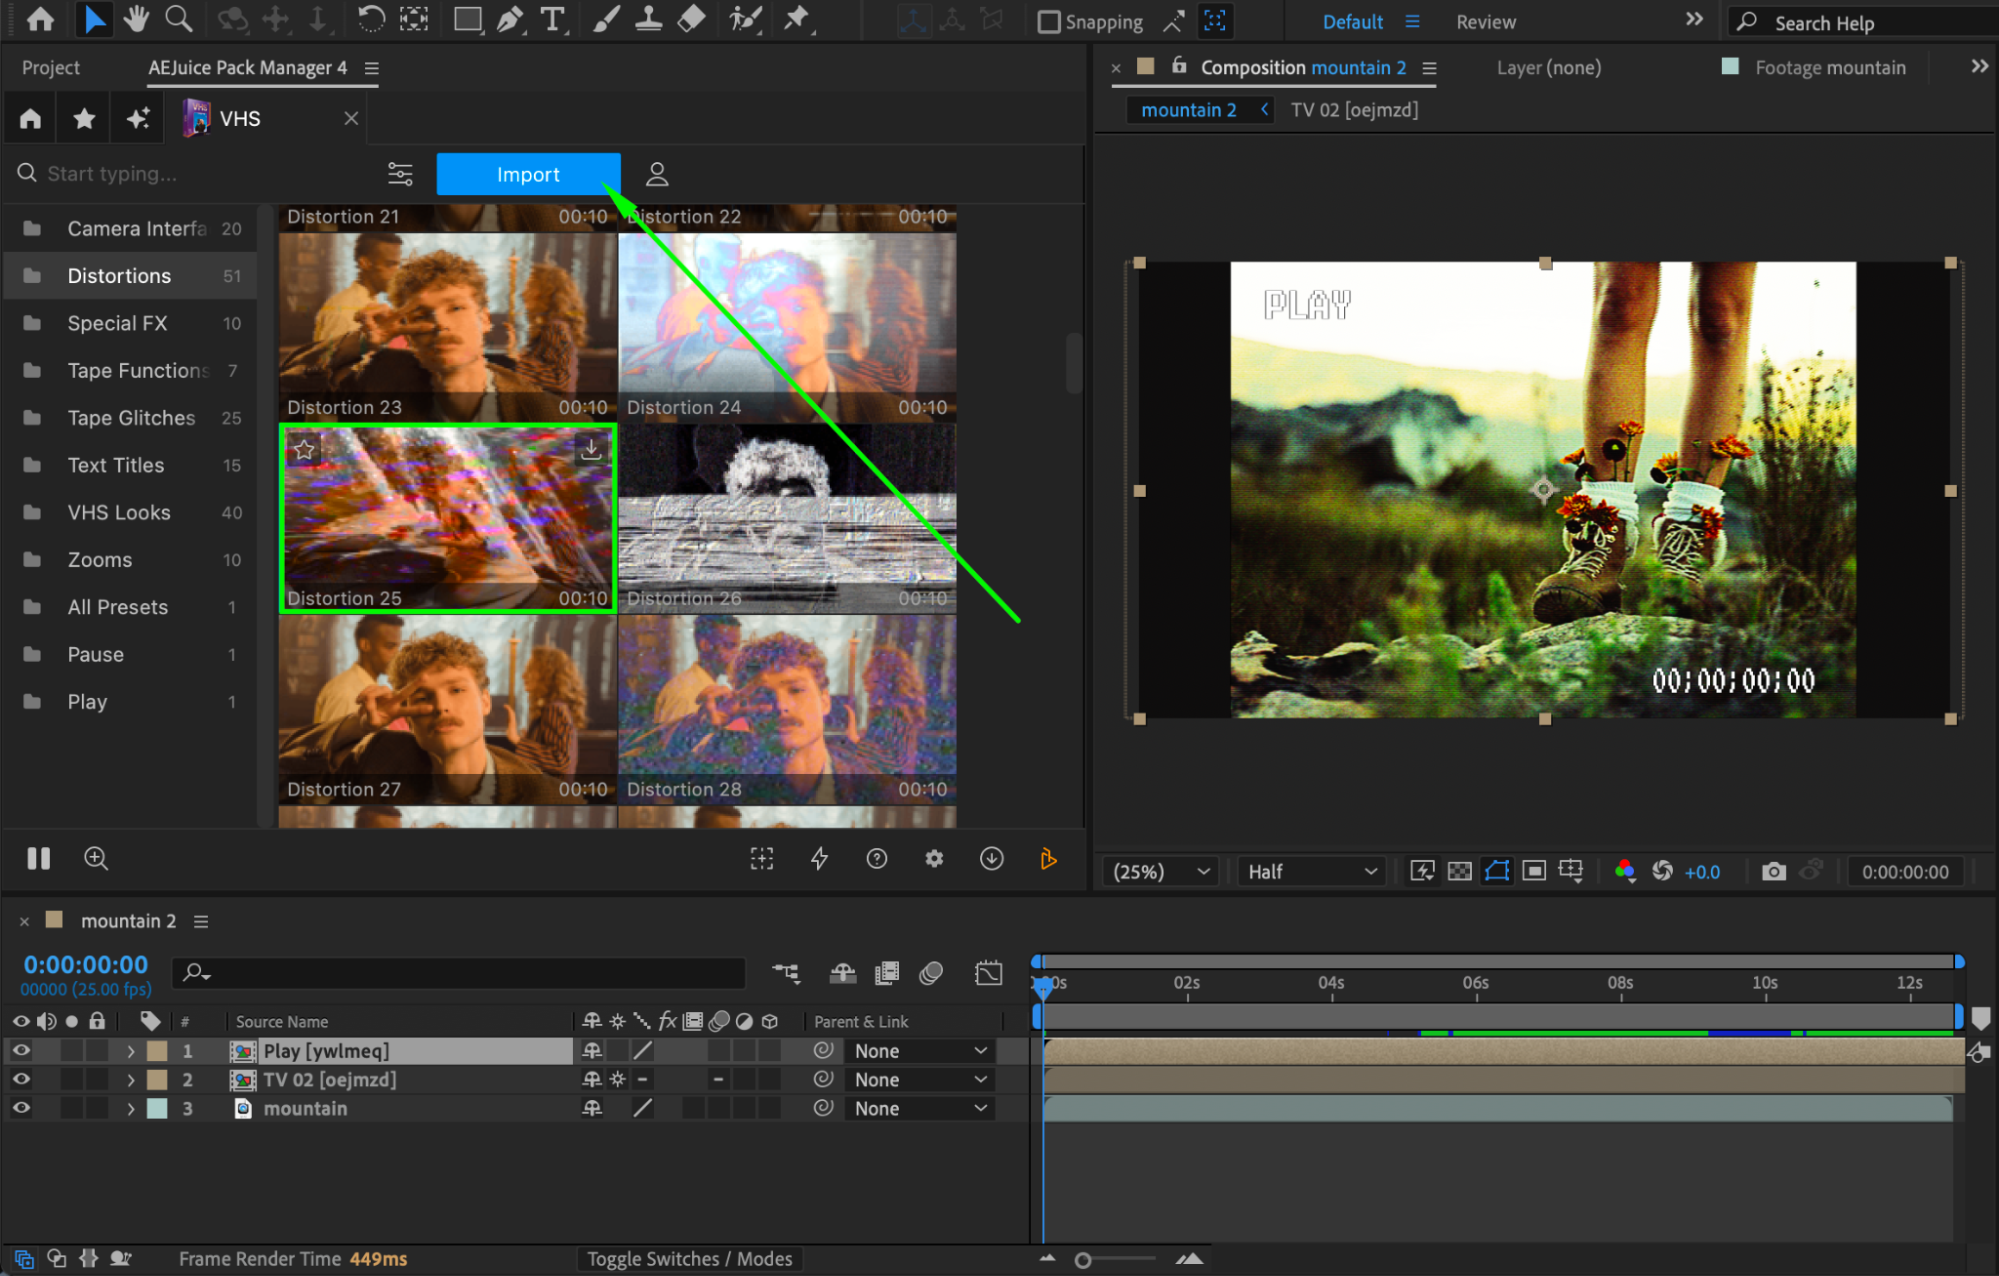This screenshot has width=1999, height=1276.
Task: Click the lightning bolt icon in AEJuice
Action: click(819, 858)
